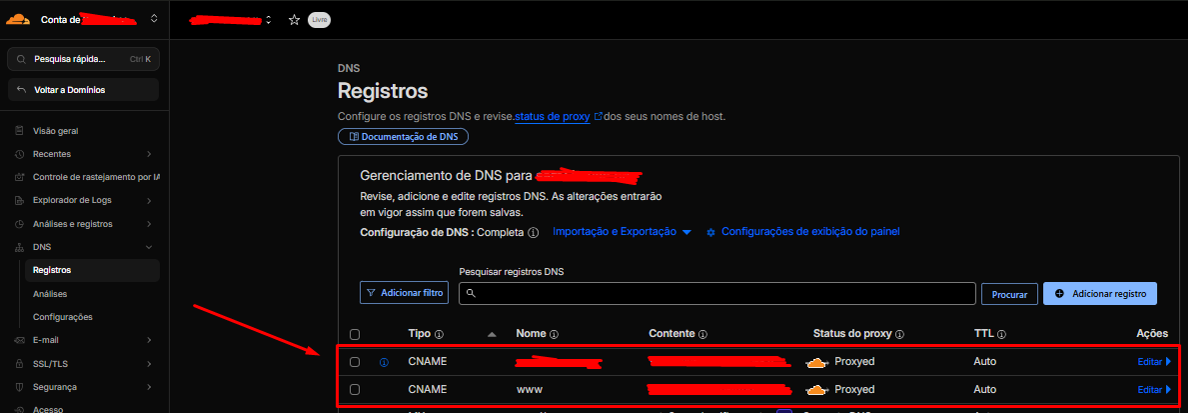Click the Cloudflare logo
This screenshot has width=1188, height=413.
(x=17, y=19)
